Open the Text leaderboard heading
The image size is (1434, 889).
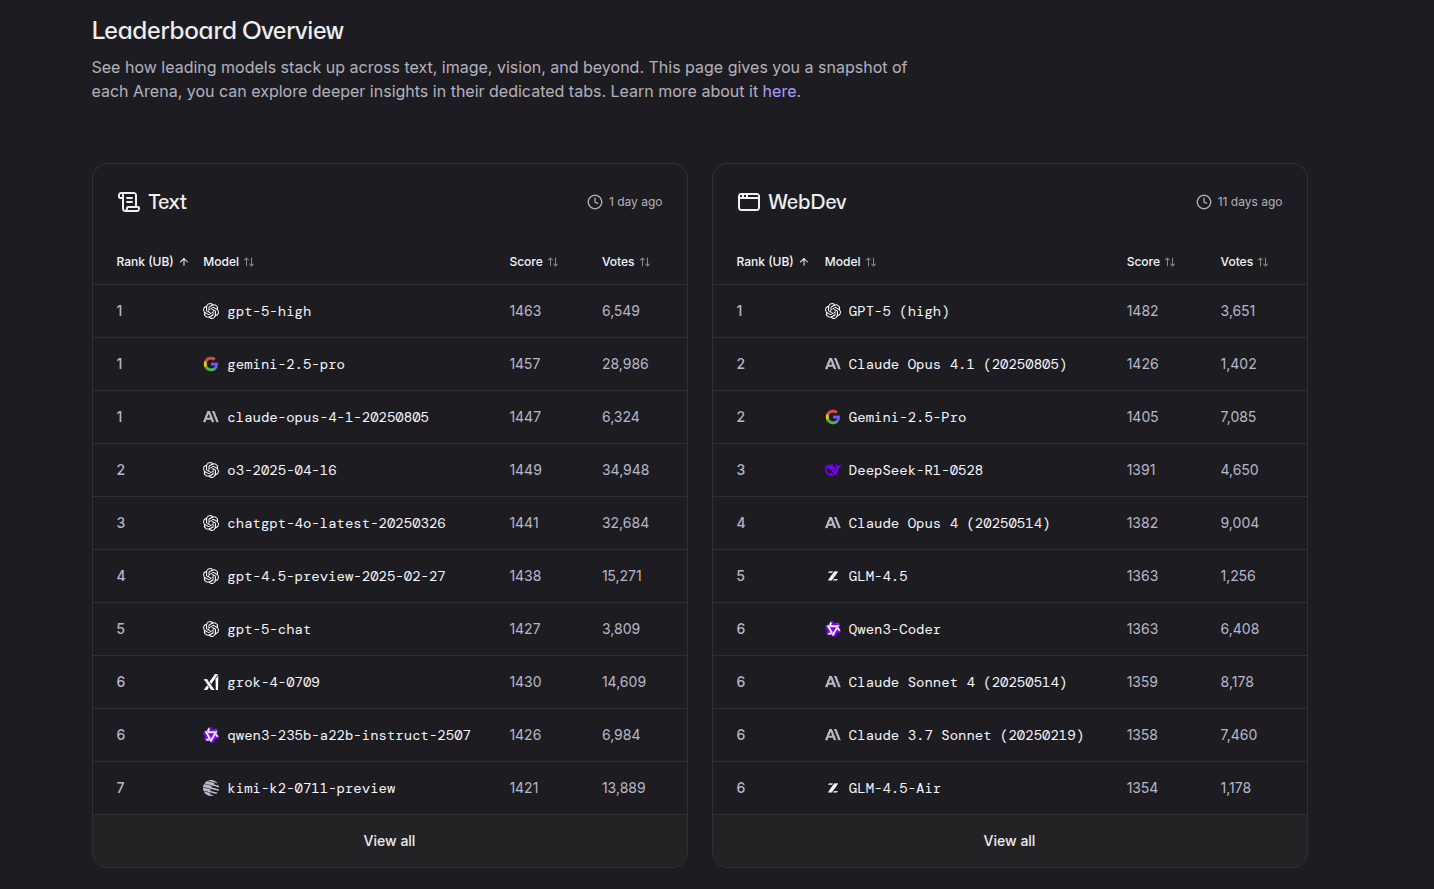click(x=167, y=202)
